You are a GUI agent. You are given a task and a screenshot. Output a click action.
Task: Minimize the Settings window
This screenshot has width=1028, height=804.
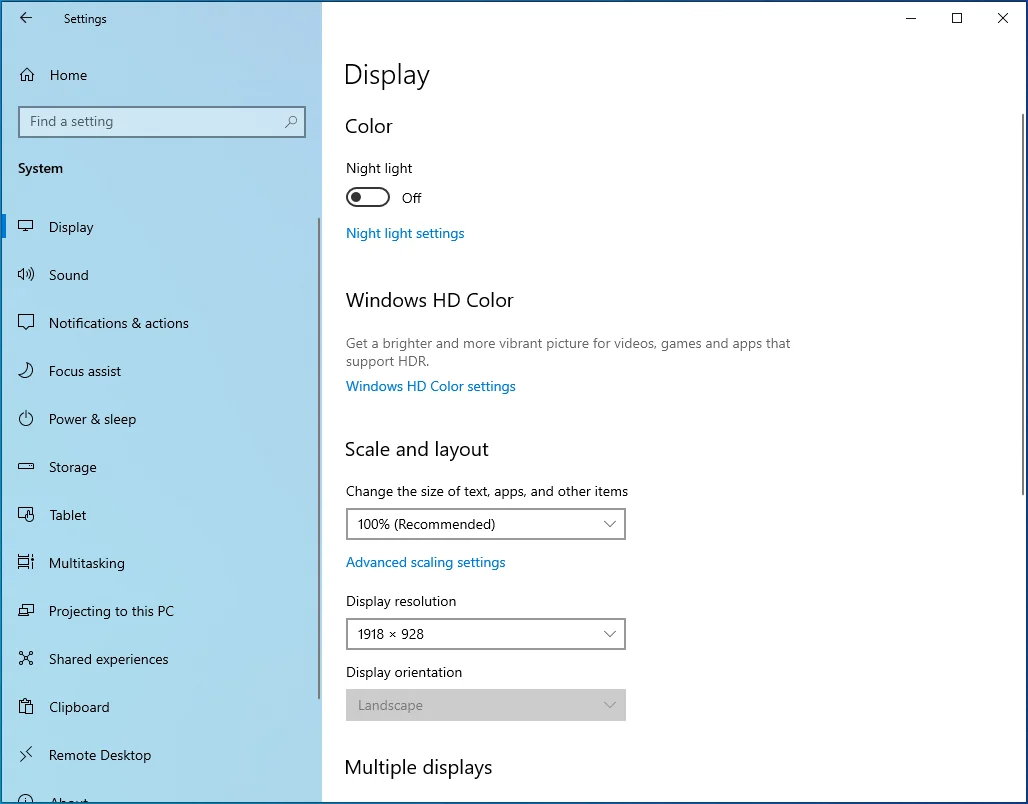coord(911,18)
